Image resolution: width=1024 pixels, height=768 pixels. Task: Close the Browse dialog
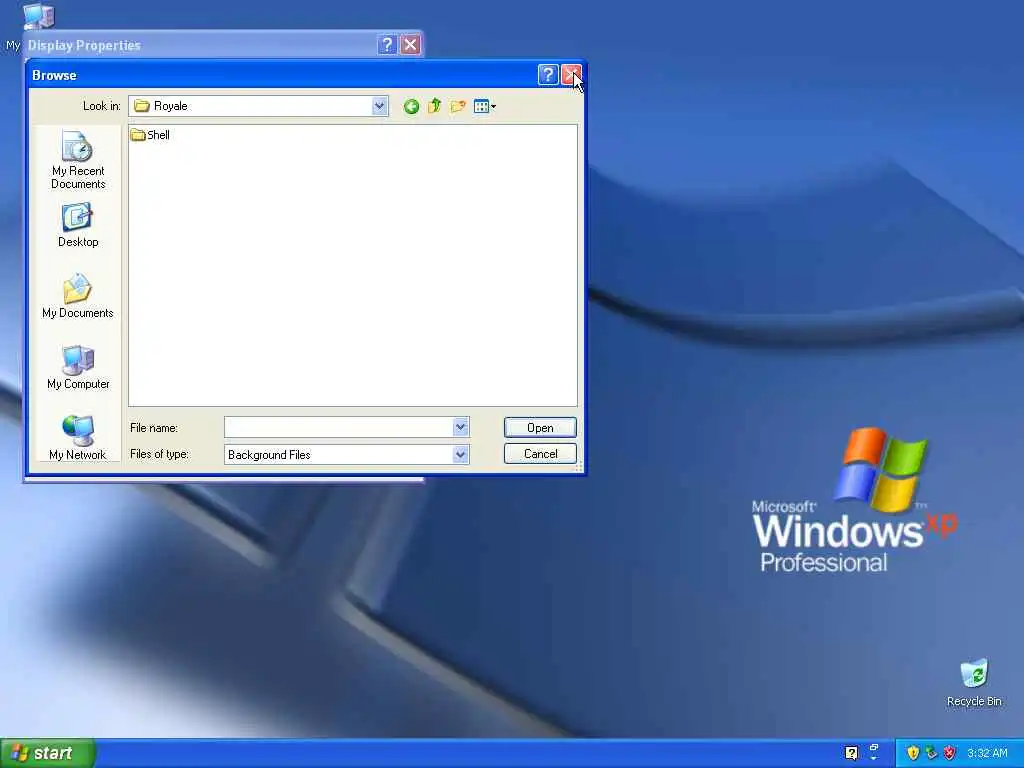pyautogui.click(x=571, y=75)
